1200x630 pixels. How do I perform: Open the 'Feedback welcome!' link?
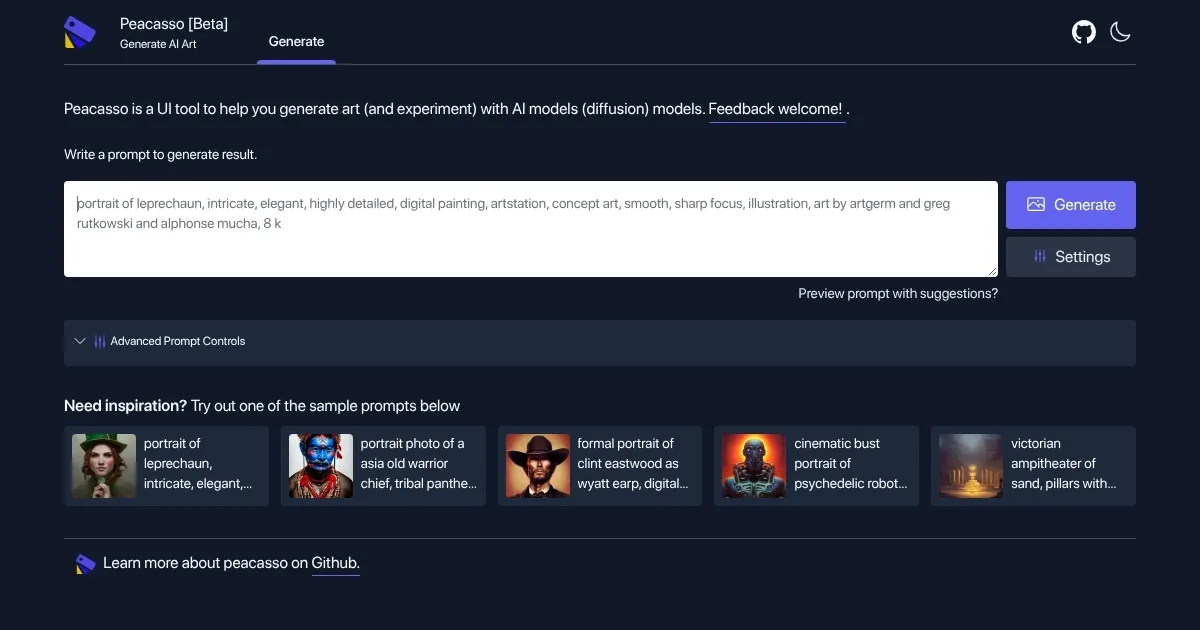[777, 109]
